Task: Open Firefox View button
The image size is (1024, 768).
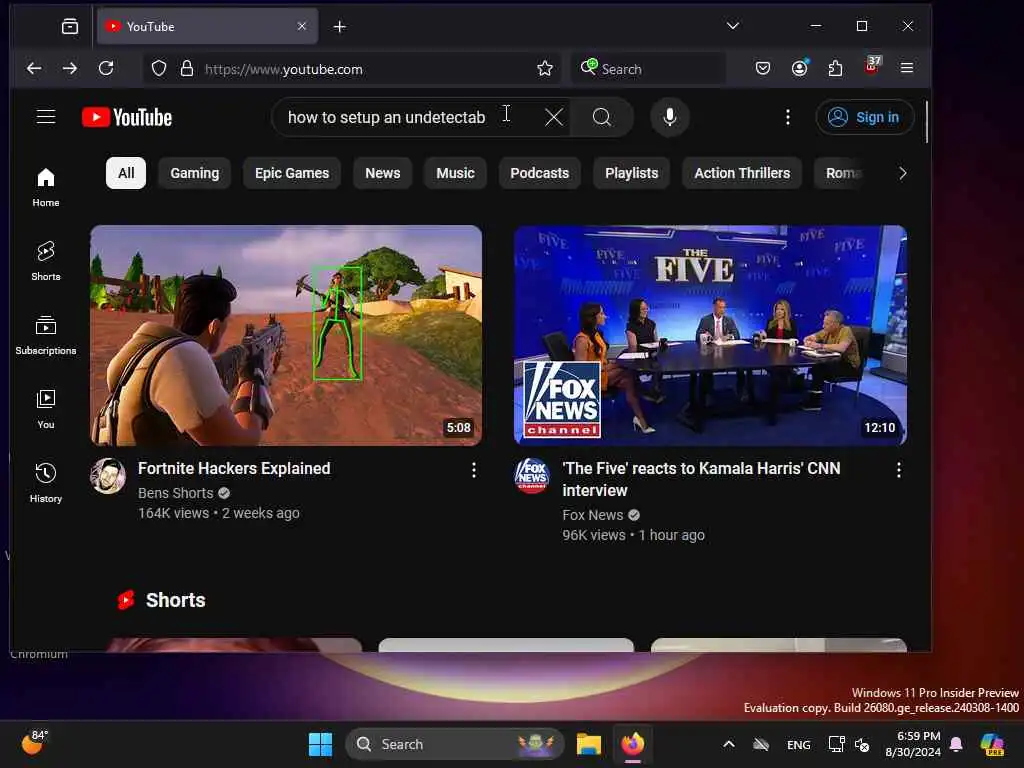Action: pos(70,27)
